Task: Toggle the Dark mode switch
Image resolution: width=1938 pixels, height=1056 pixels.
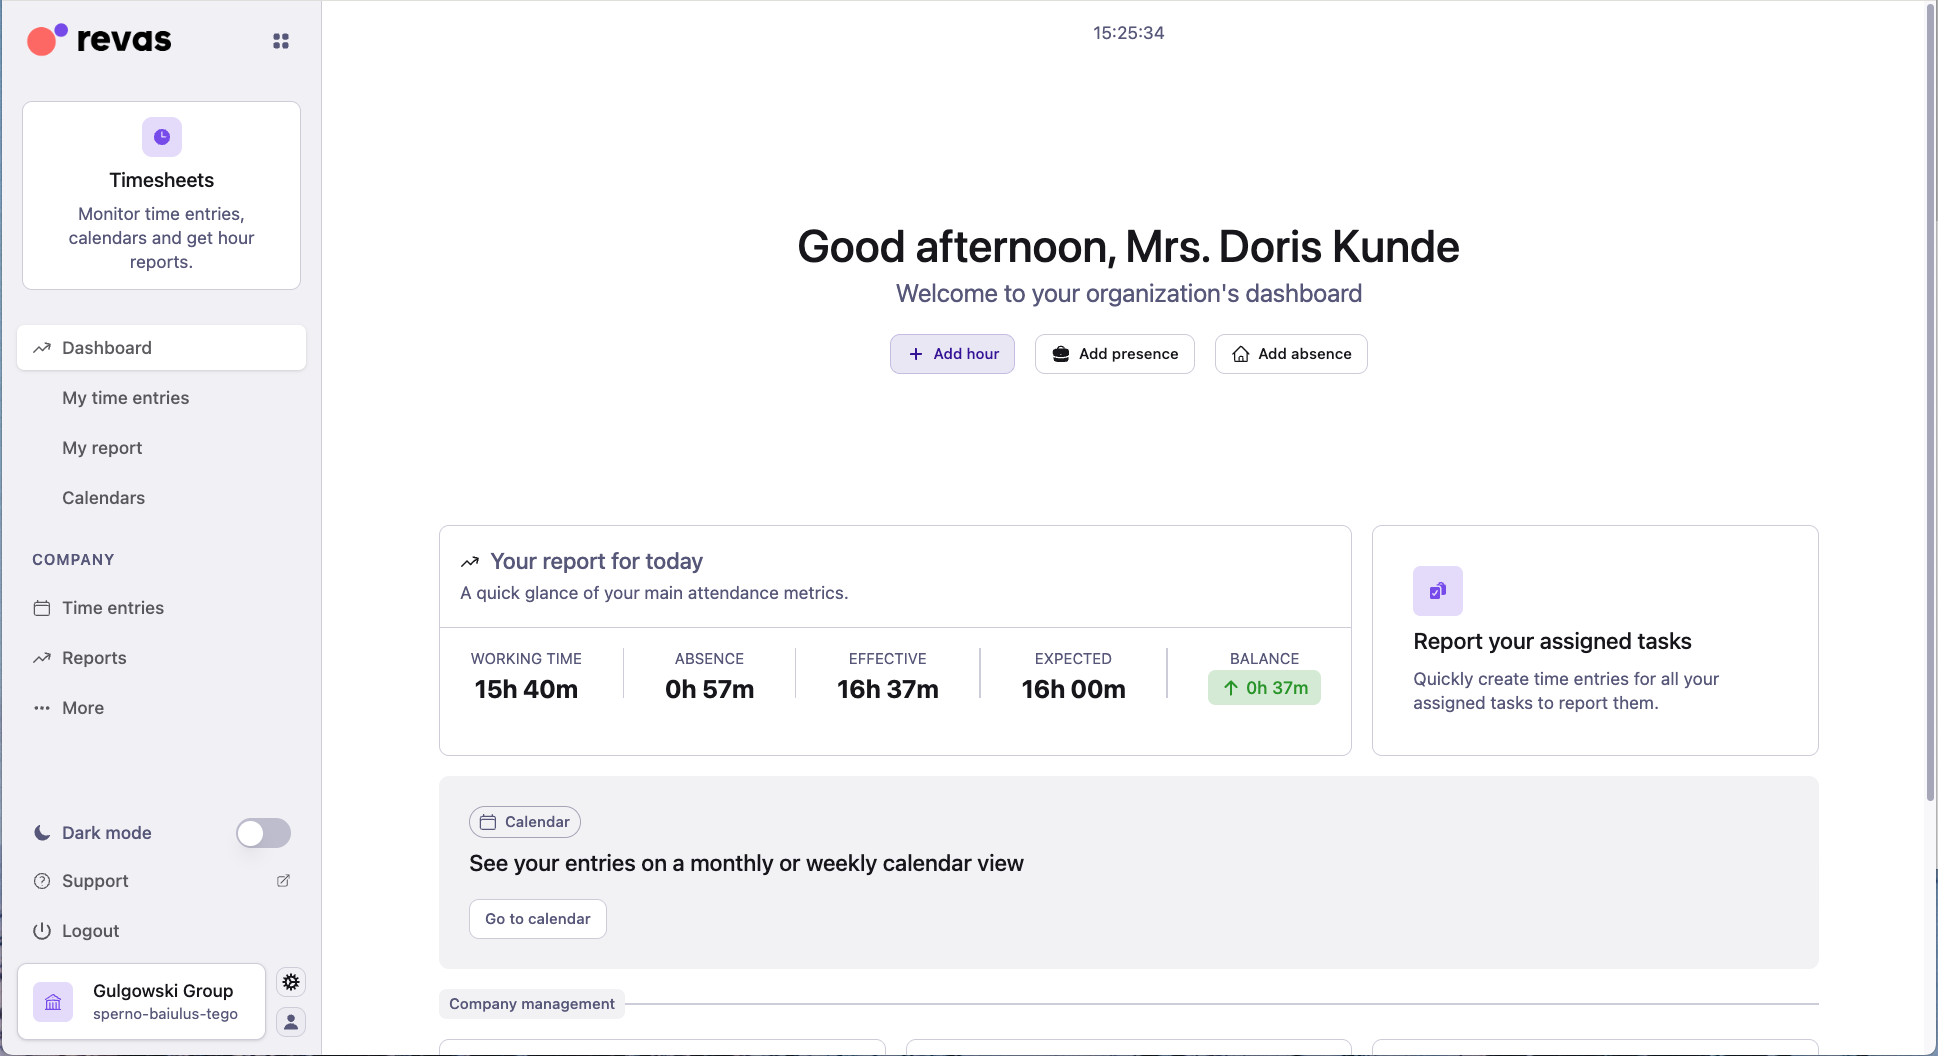Action: [262, 832]
